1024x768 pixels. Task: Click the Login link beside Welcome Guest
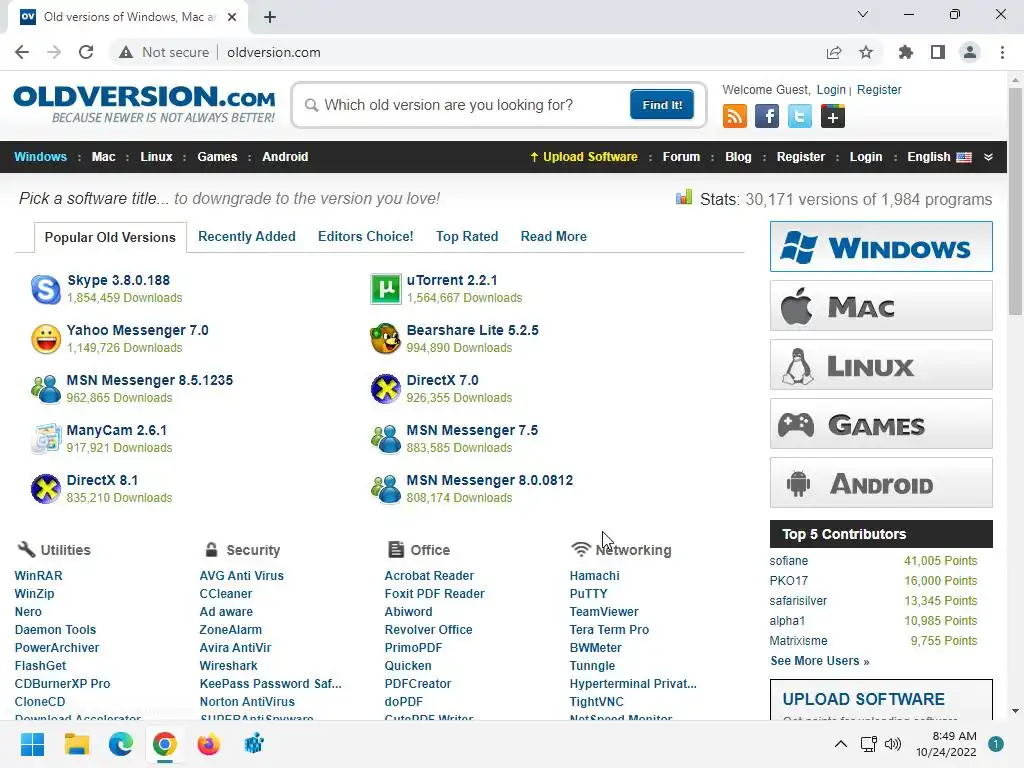[x=831, y=89]
